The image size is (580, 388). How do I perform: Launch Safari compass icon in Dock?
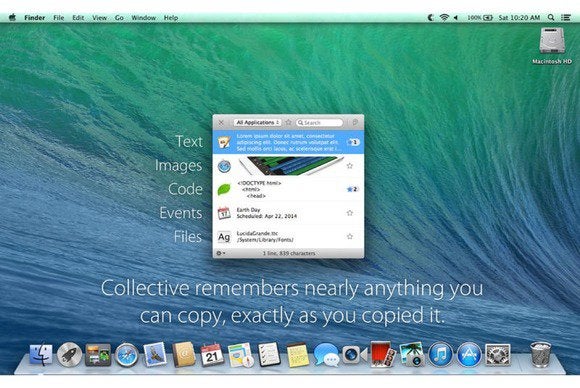[127, 355]
